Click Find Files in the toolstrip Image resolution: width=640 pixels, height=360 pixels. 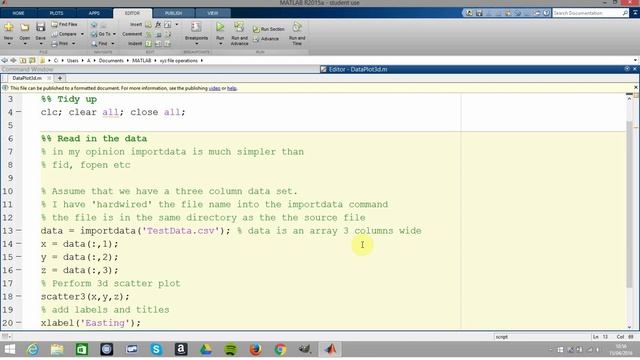click(x=64, y=24)
